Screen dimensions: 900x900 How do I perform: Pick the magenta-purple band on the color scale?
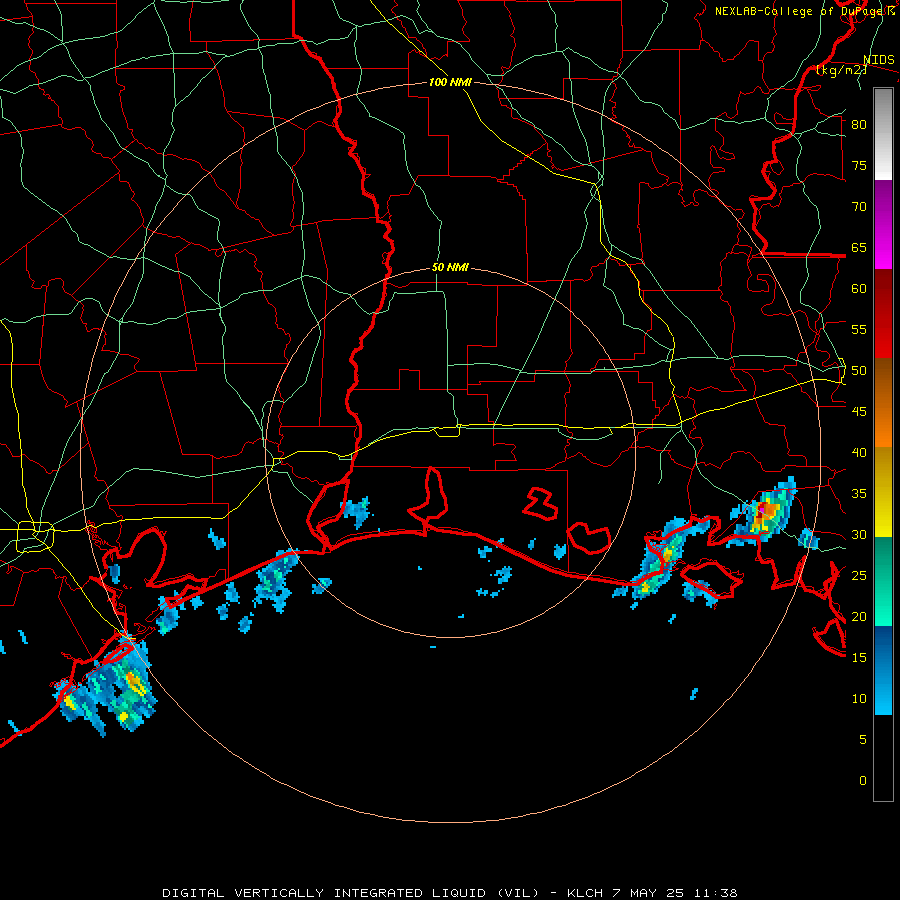click(883, 225)
